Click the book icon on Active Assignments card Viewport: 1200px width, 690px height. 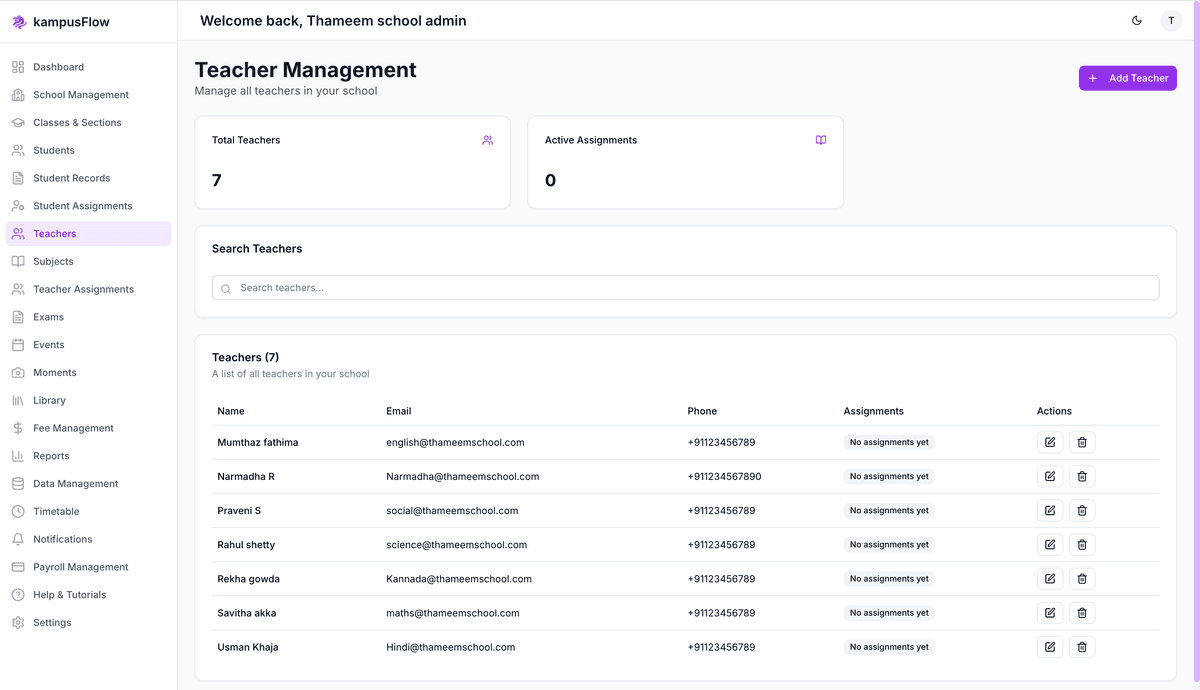pos(821,140)
